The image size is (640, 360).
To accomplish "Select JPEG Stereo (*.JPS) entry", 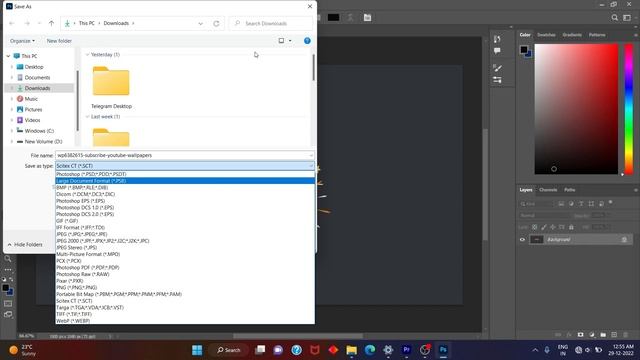I will 185,247.
